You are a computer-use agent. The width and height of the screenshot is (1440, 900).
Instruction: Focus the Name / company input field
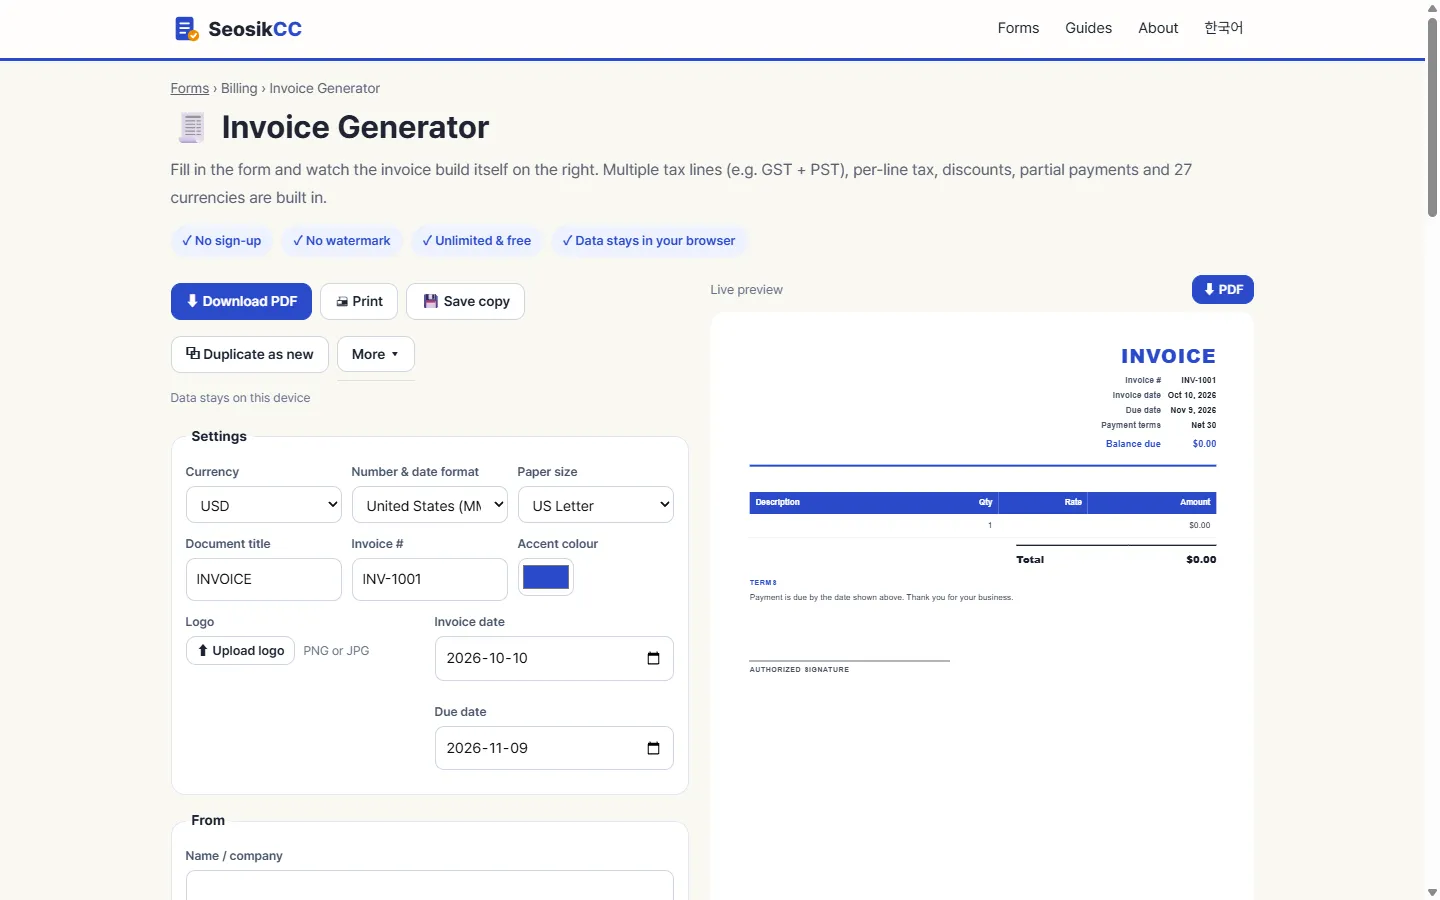click(430, 885)
